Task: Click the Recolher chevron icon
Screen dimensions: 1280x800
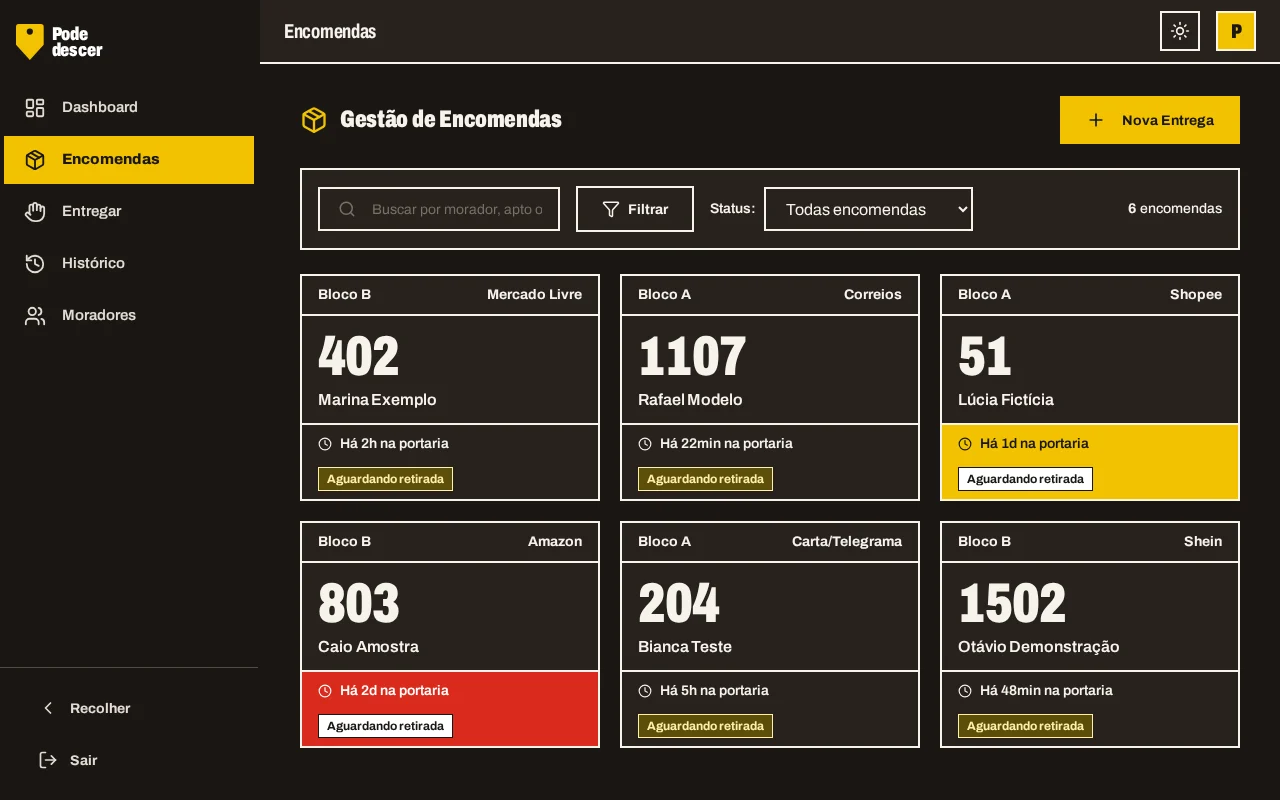Action: click(x=48, y=708)
